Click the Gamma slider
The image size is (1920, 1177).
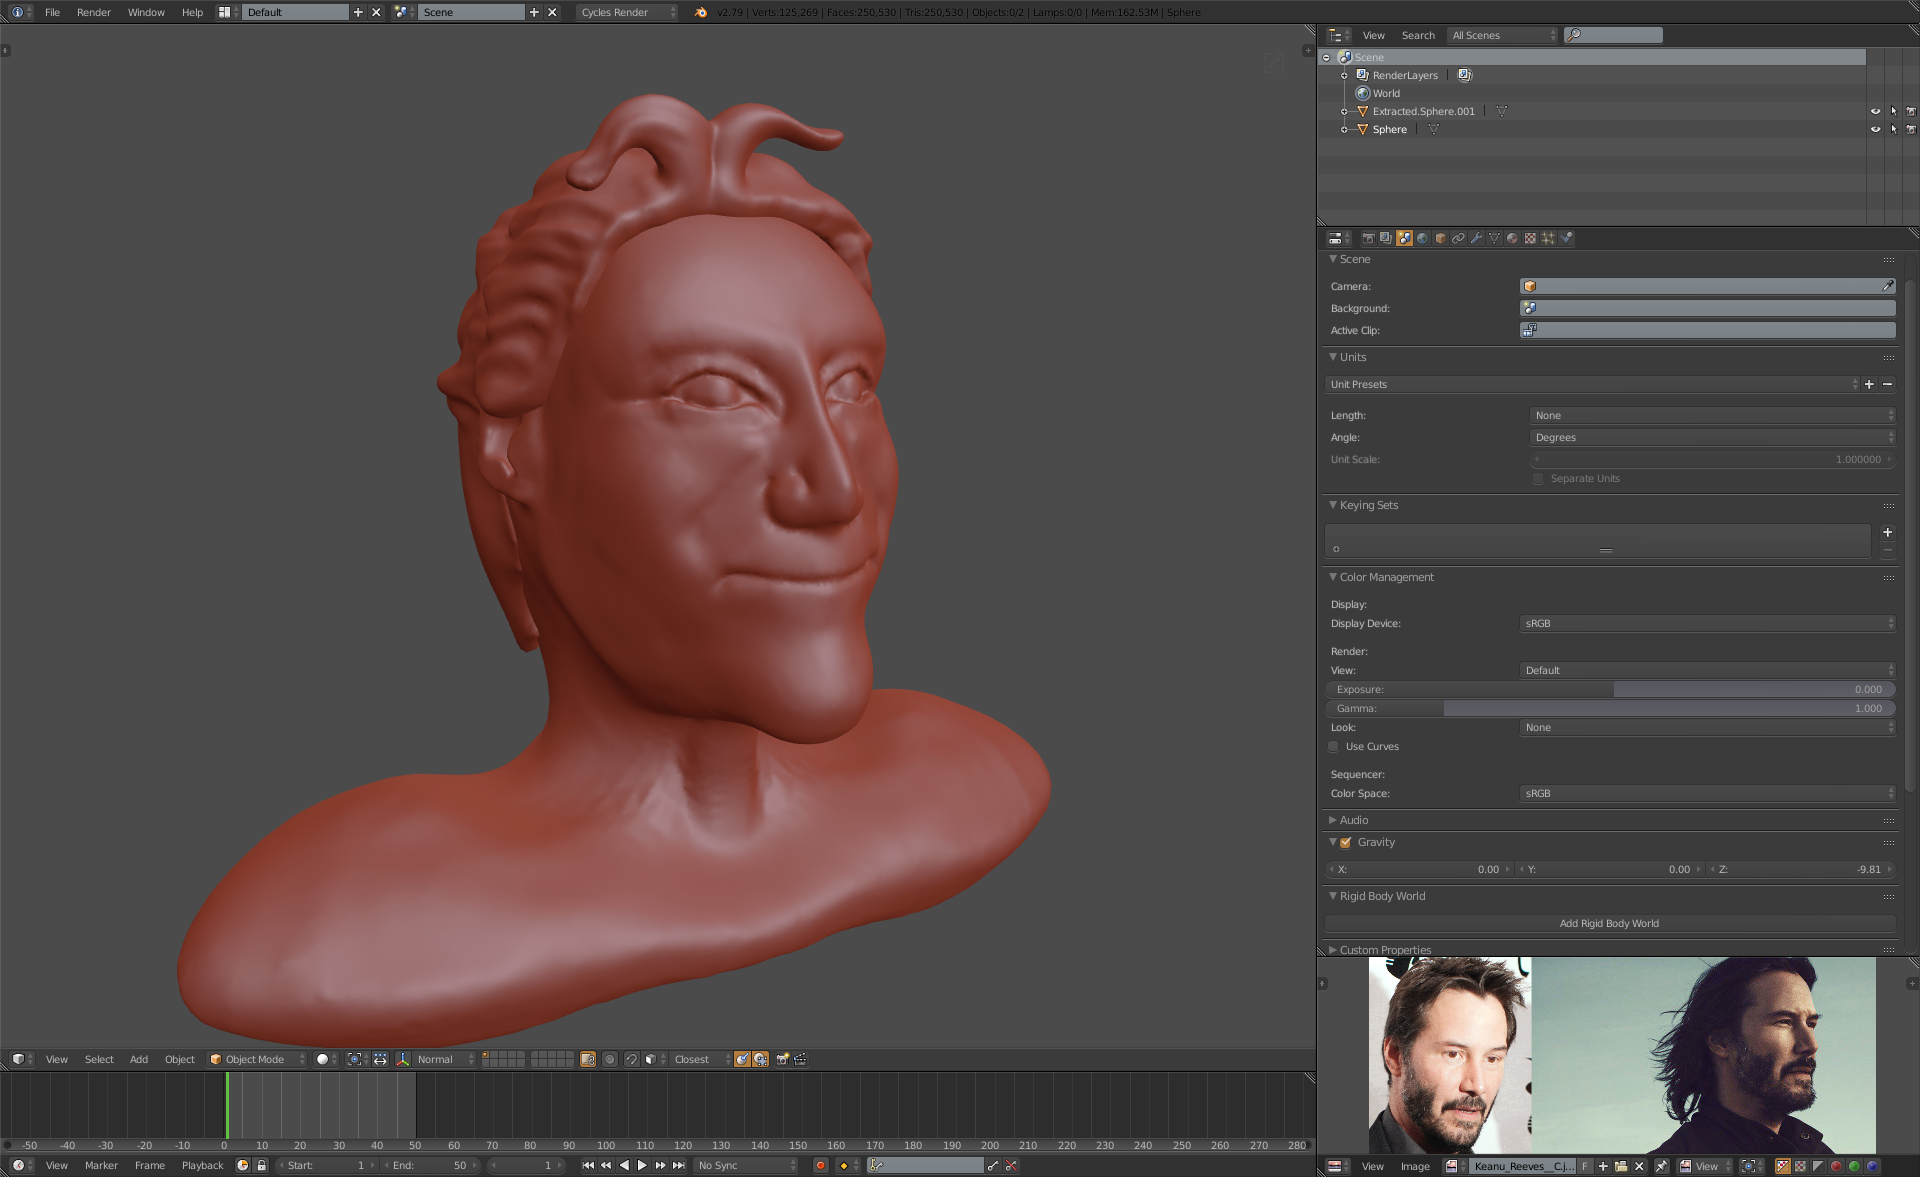tap(1609, 708)
